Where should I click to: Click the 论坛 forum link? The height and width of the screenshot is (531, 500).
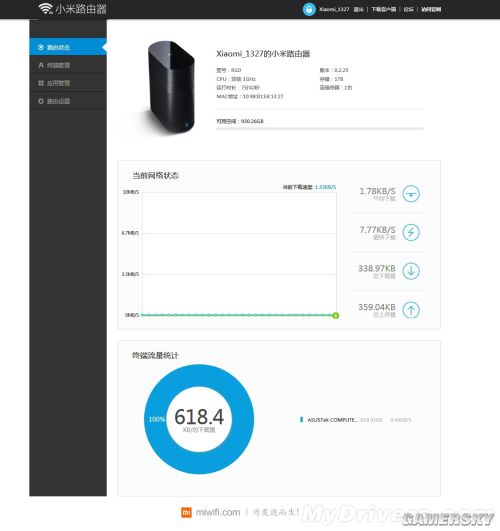click(409, 9)
